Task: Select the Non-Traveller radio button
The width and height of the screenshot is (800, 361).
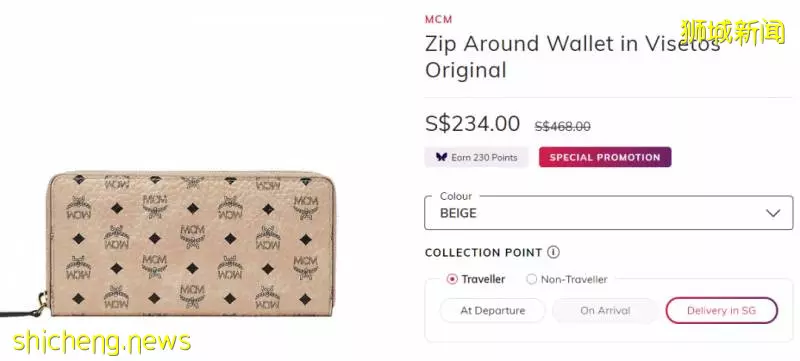Action: tap(532, 279)
